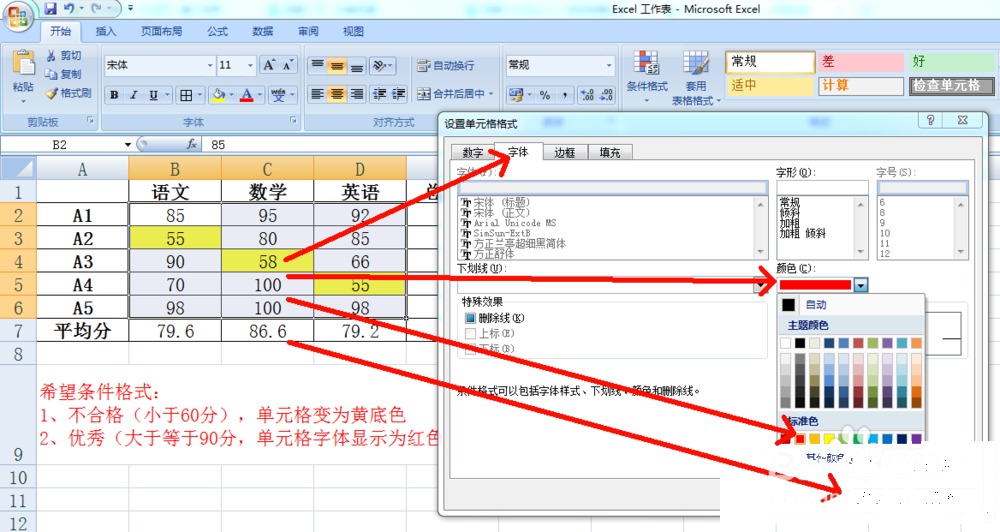Check the 删除线 strikethrough checkbox
Screen dimensions: 1000x532
[471, 318]
